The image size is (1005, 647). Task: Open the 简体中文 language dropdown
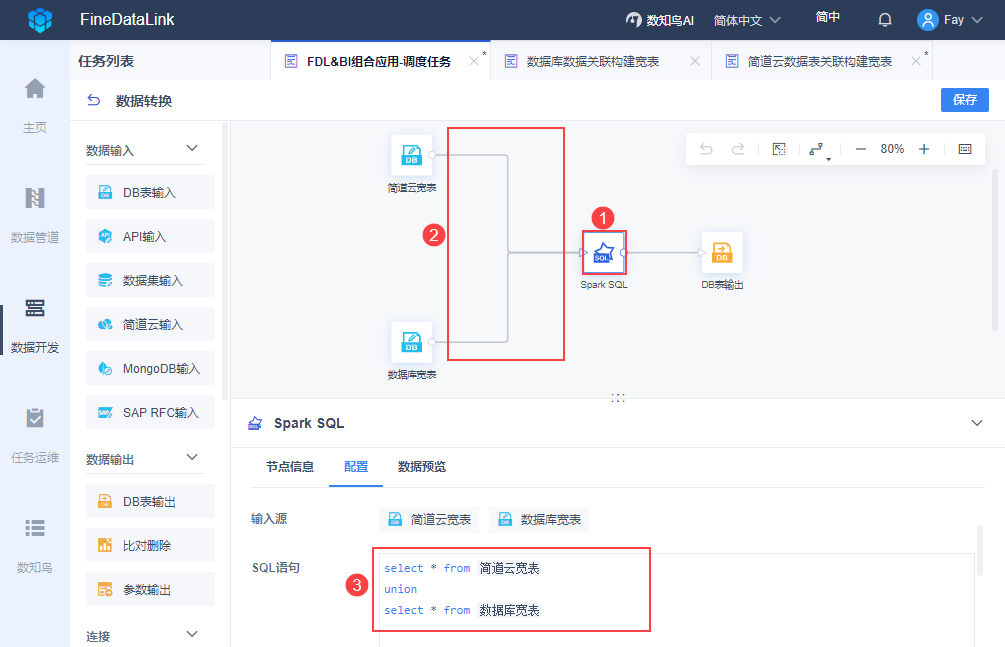(747, 21)
